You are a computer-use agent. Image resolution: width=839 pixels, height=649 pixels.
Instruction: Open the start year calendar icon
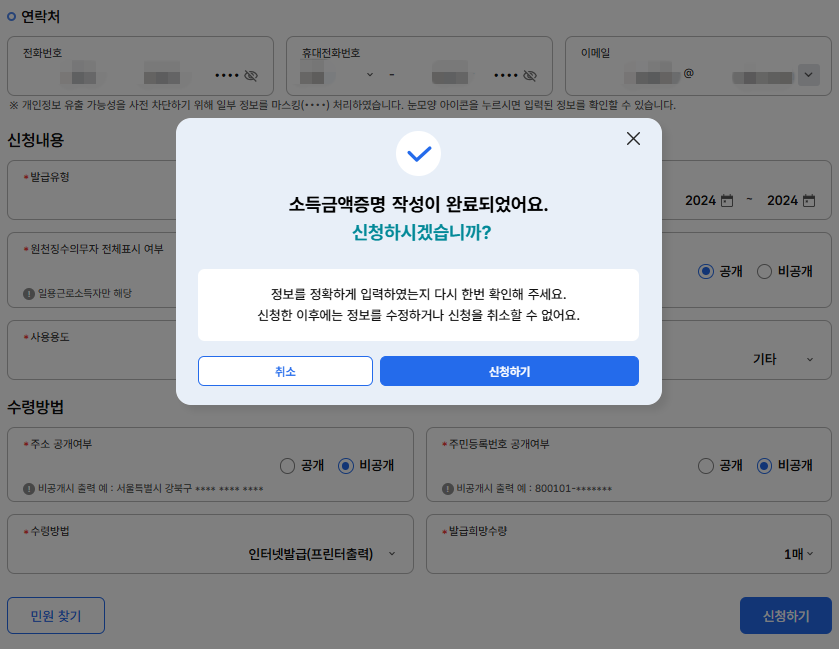727,200
